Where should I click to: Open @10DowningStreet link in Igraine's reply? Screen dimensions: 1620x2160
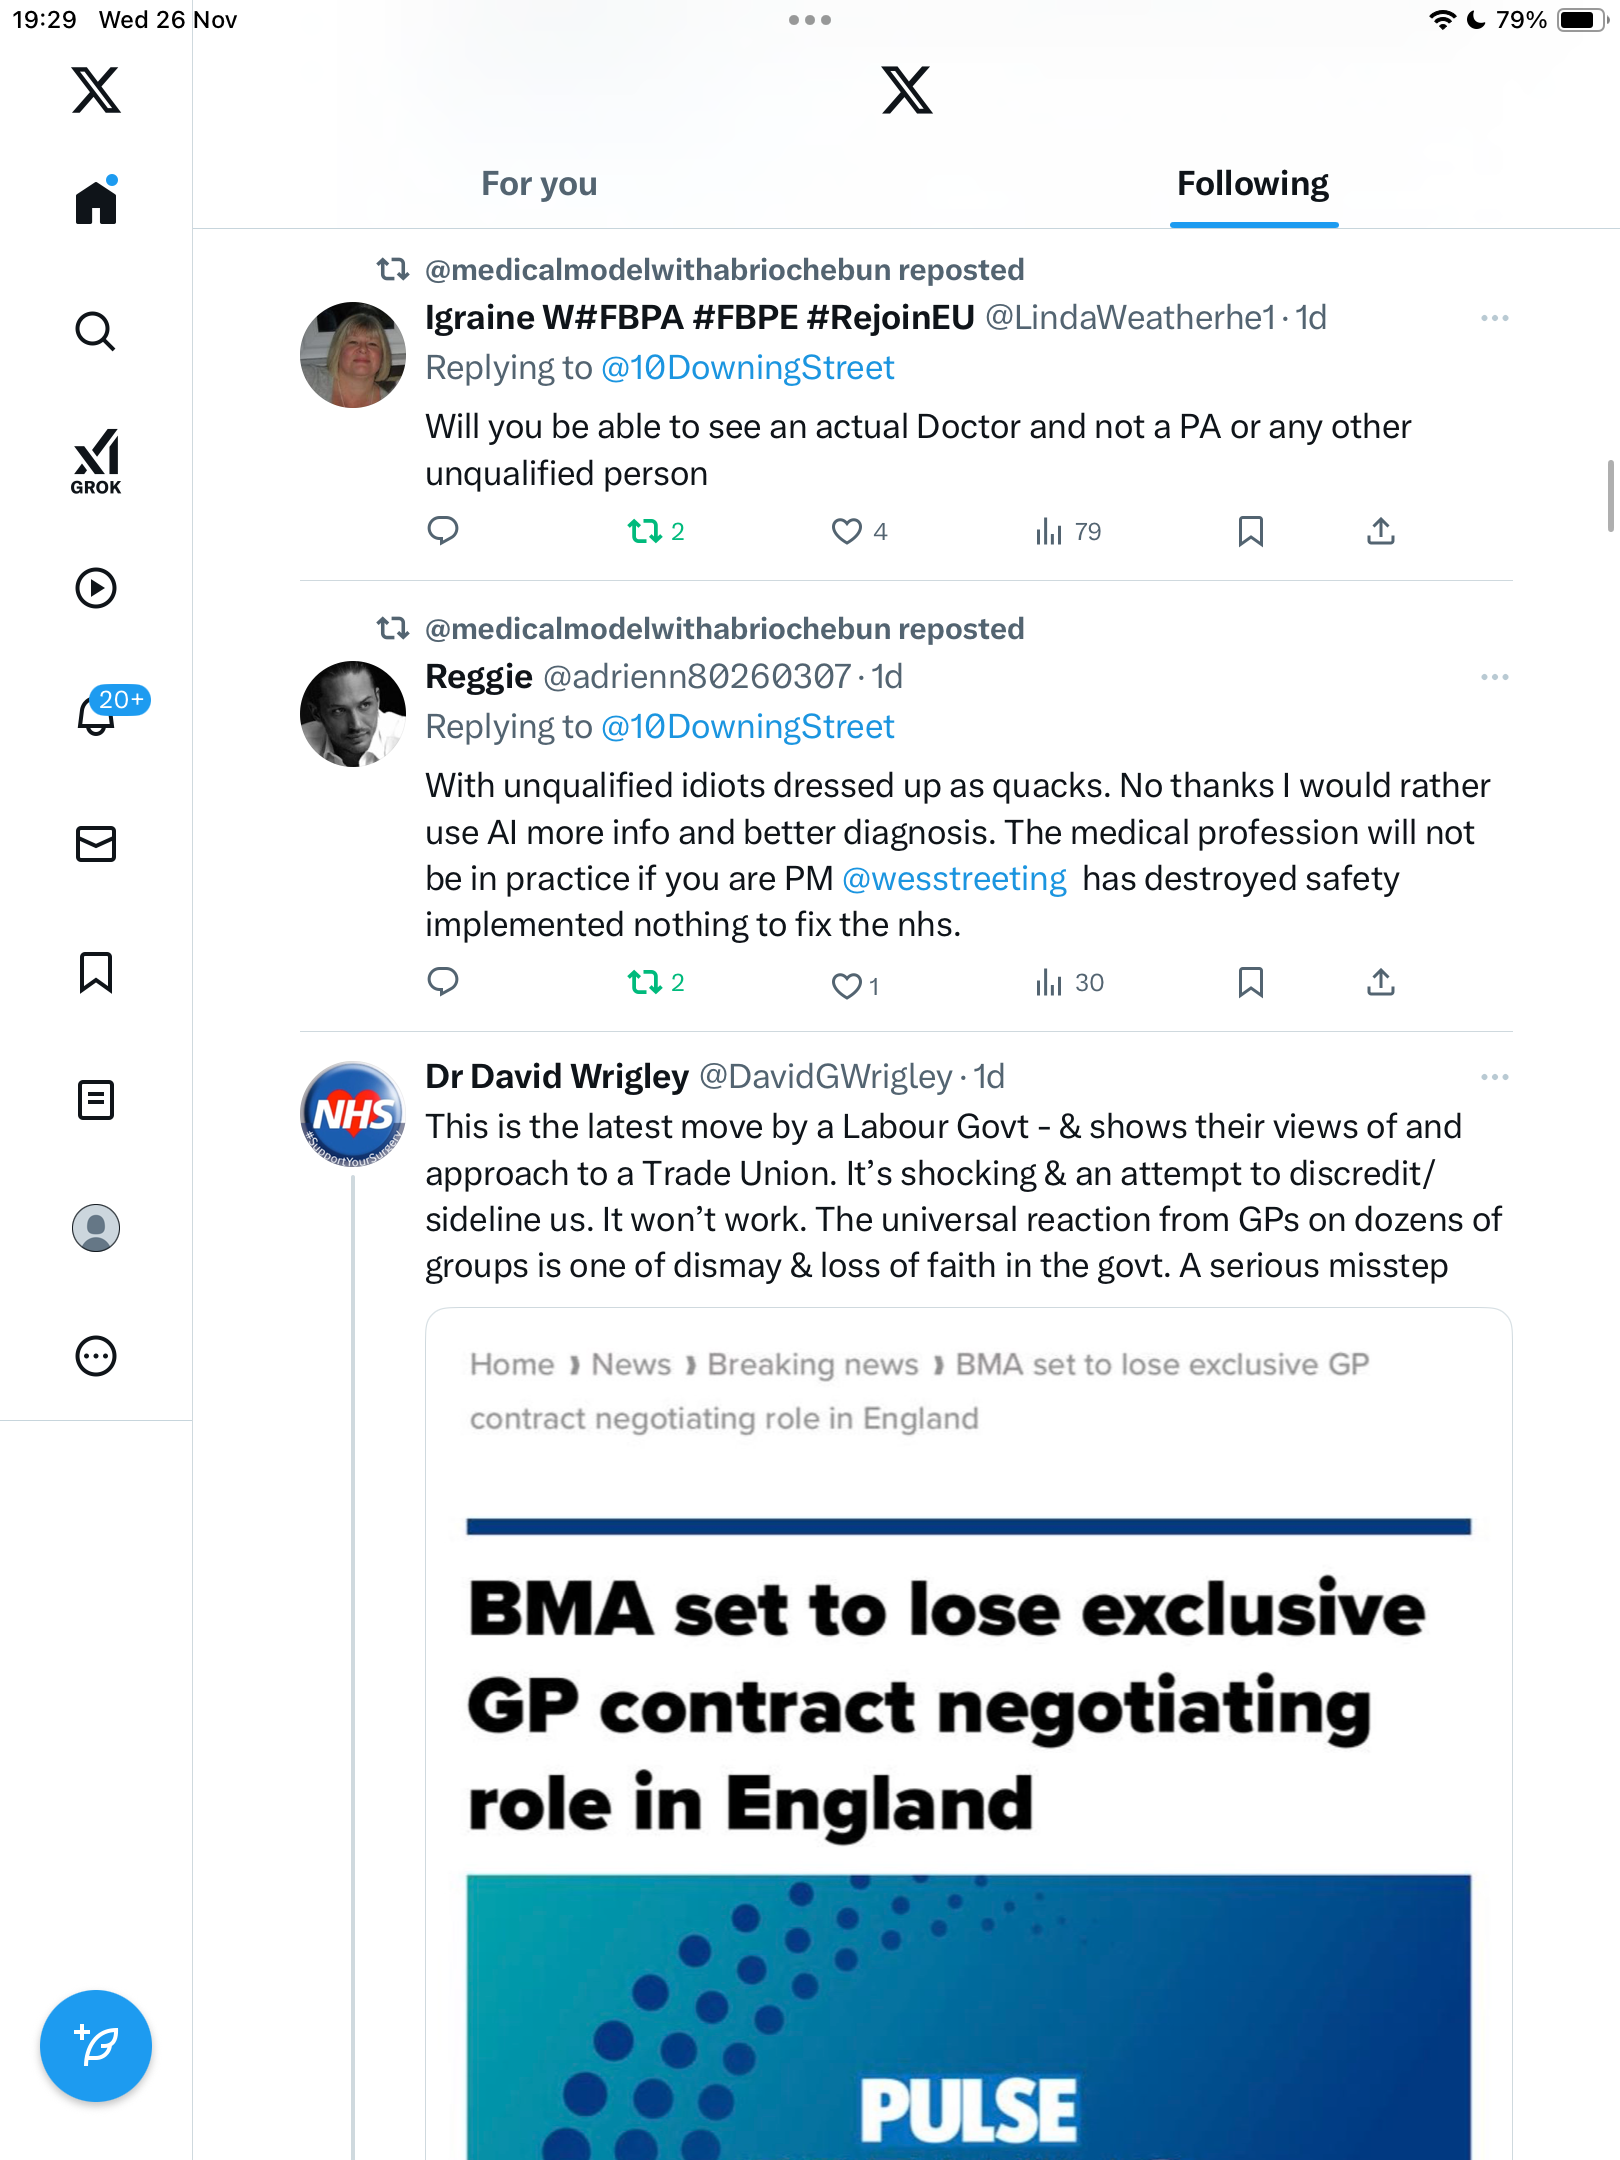coord(747,368)
